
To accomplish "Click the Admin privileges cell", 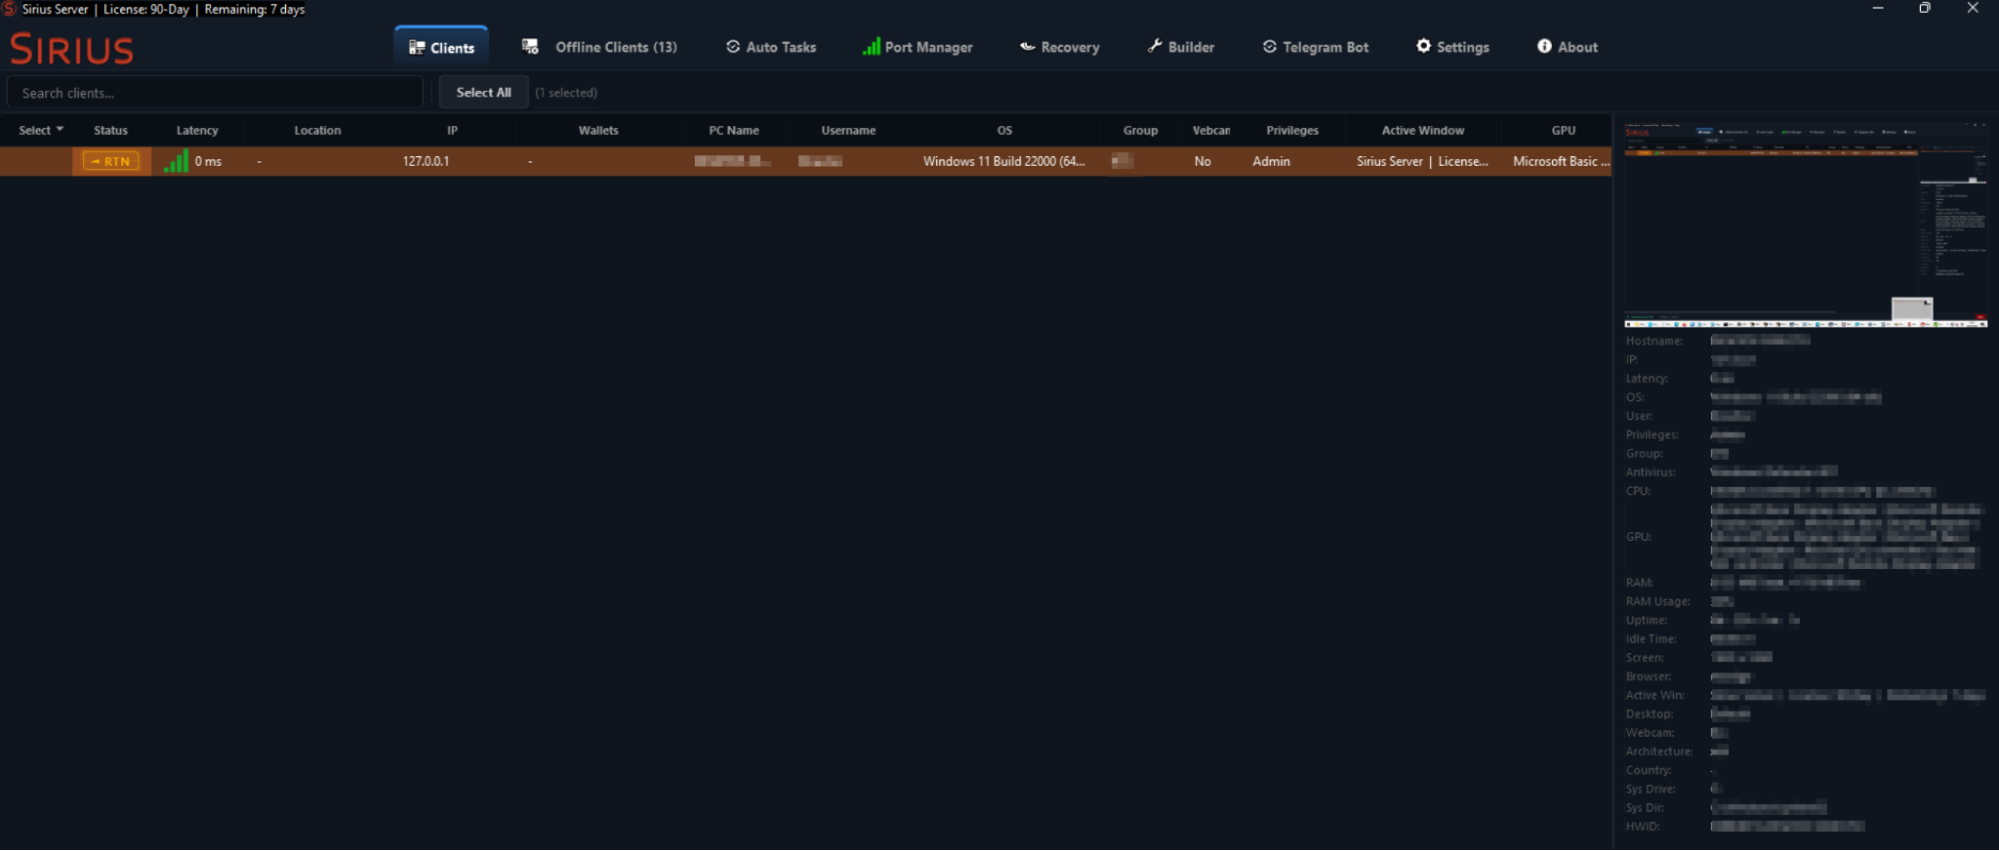I will point(1271,161).
